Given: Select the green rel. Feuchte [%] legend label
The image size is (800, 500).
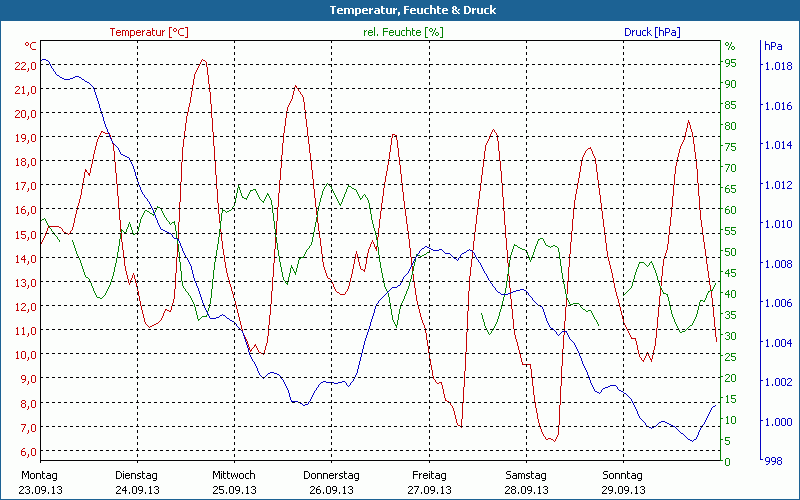Looking at the screenshot, I should pos(403,32).
